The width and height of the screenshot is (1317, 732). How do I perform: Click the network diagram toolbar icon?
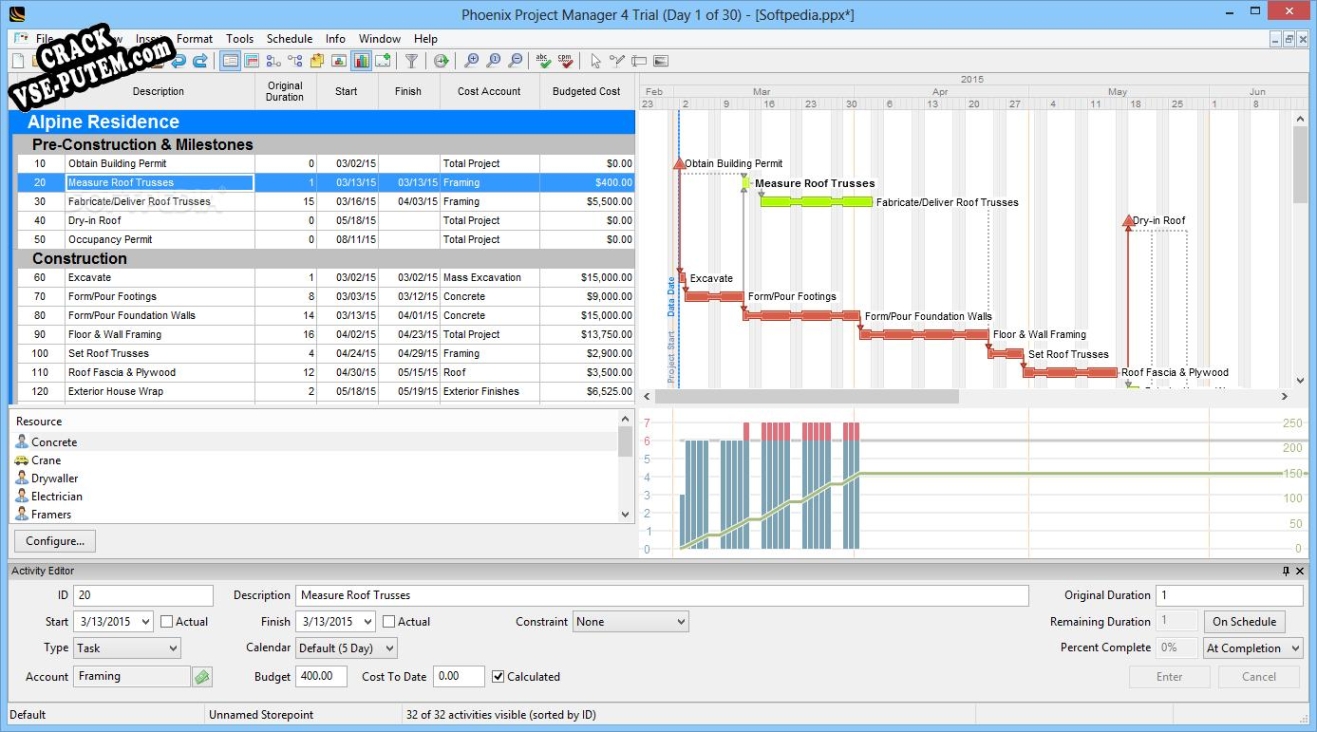click(273, 61)
